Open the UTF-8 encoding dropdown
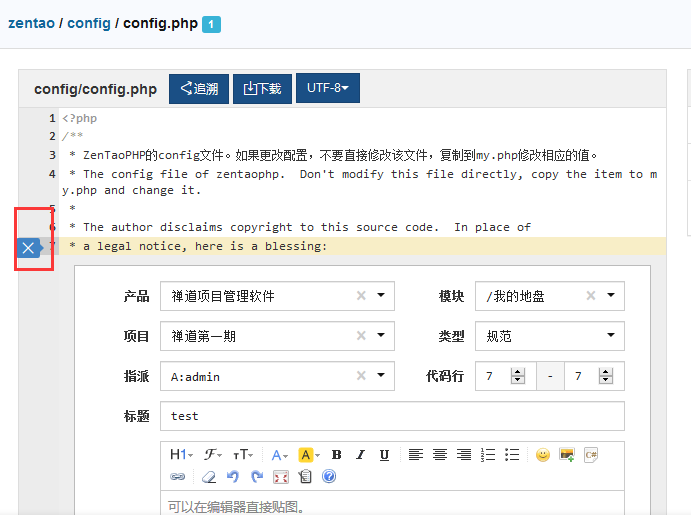The width and height of the screenshot is (691, 515). coord(328,88)
